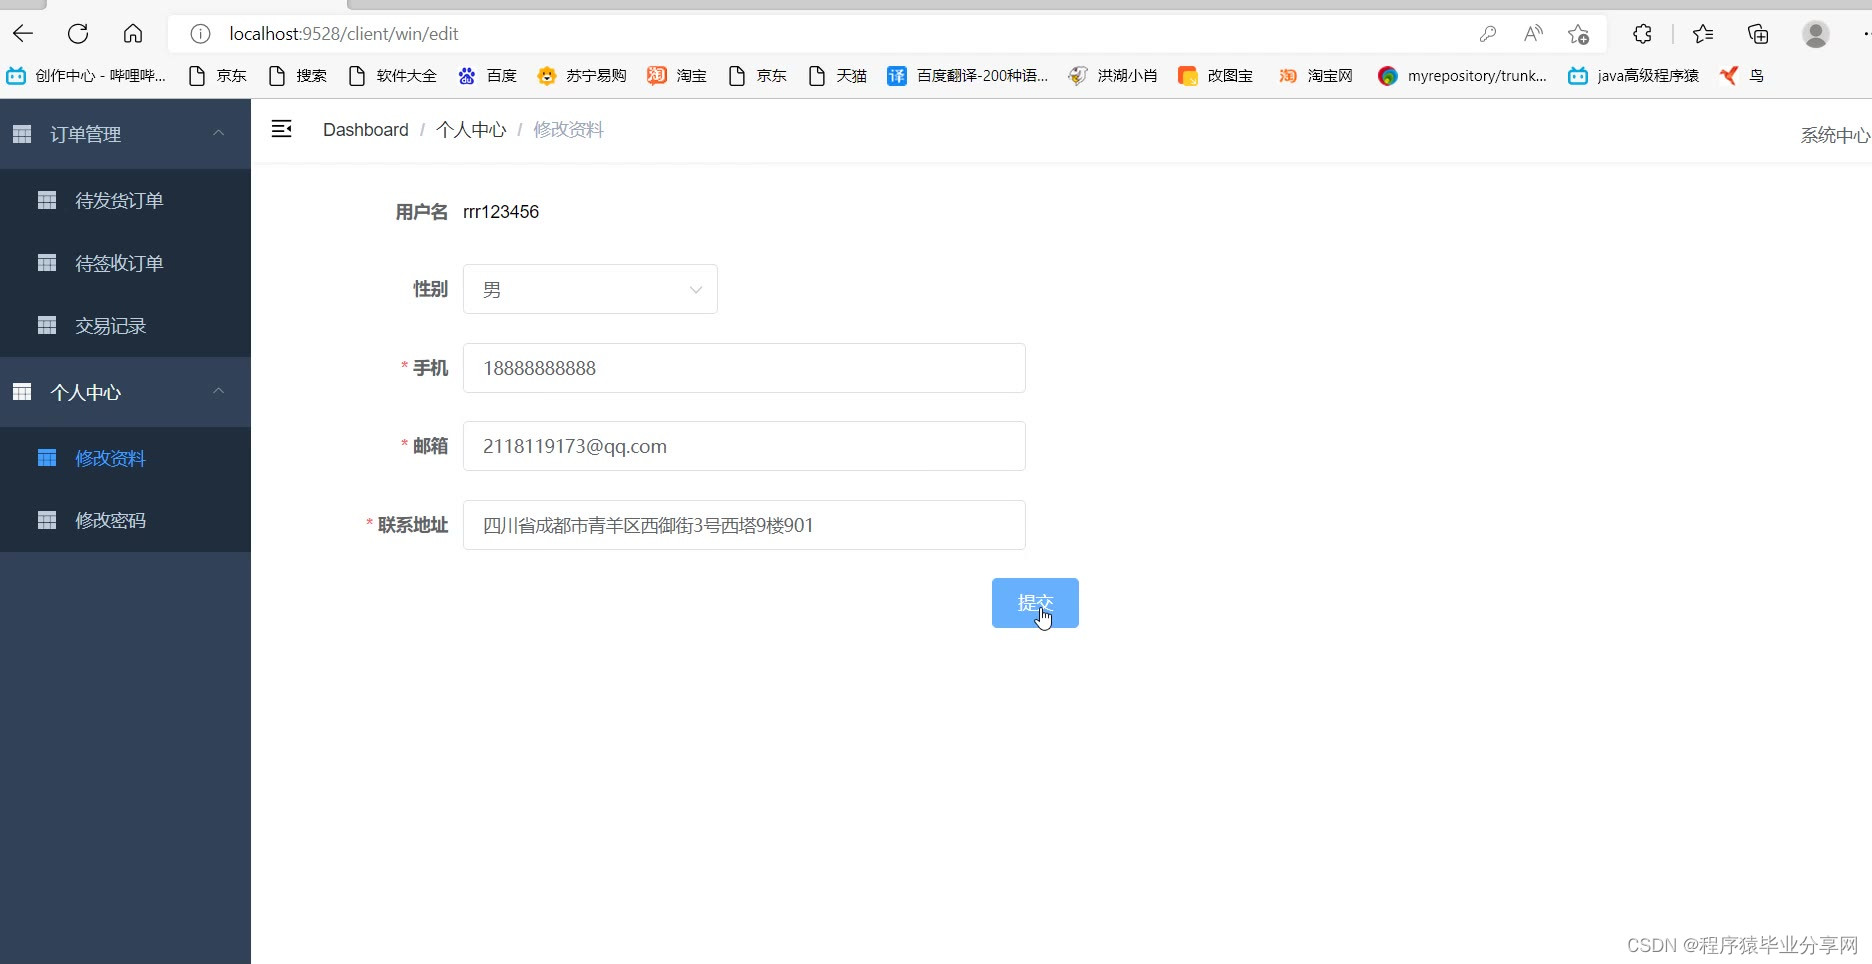Image resolution: width=1872 pixels, height=964 pixels.
Task: Toggle the sidebar hamburger icon
Action: (282, 129)
